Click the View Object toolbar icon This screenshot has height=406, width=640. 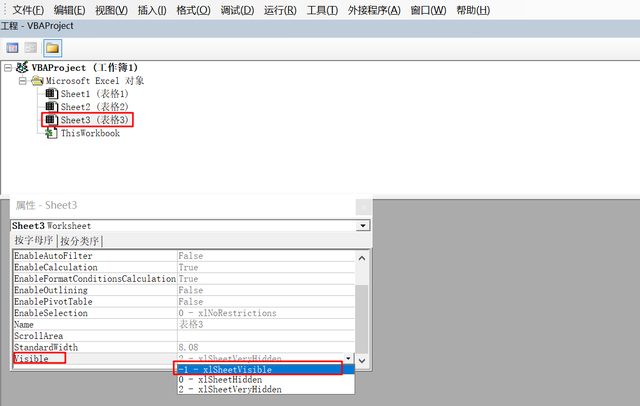point(31,48)
